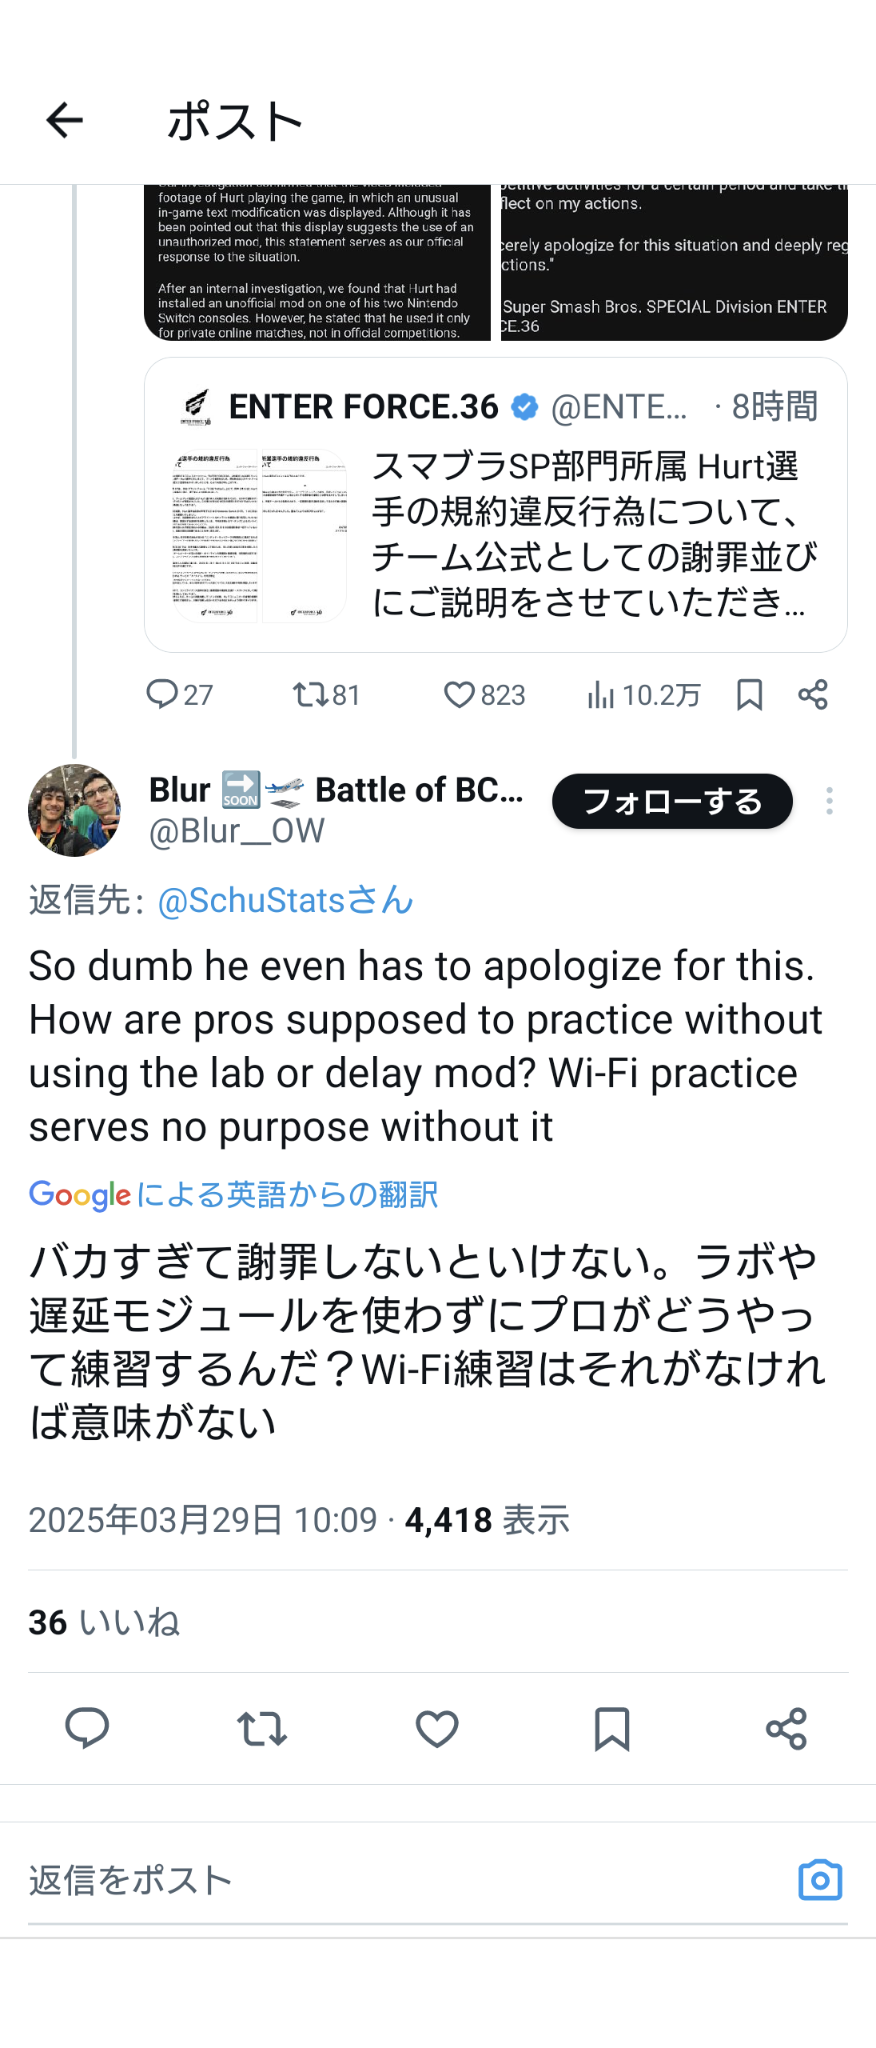
Task: View the 36 いいね likes list
Action: 104,1622
